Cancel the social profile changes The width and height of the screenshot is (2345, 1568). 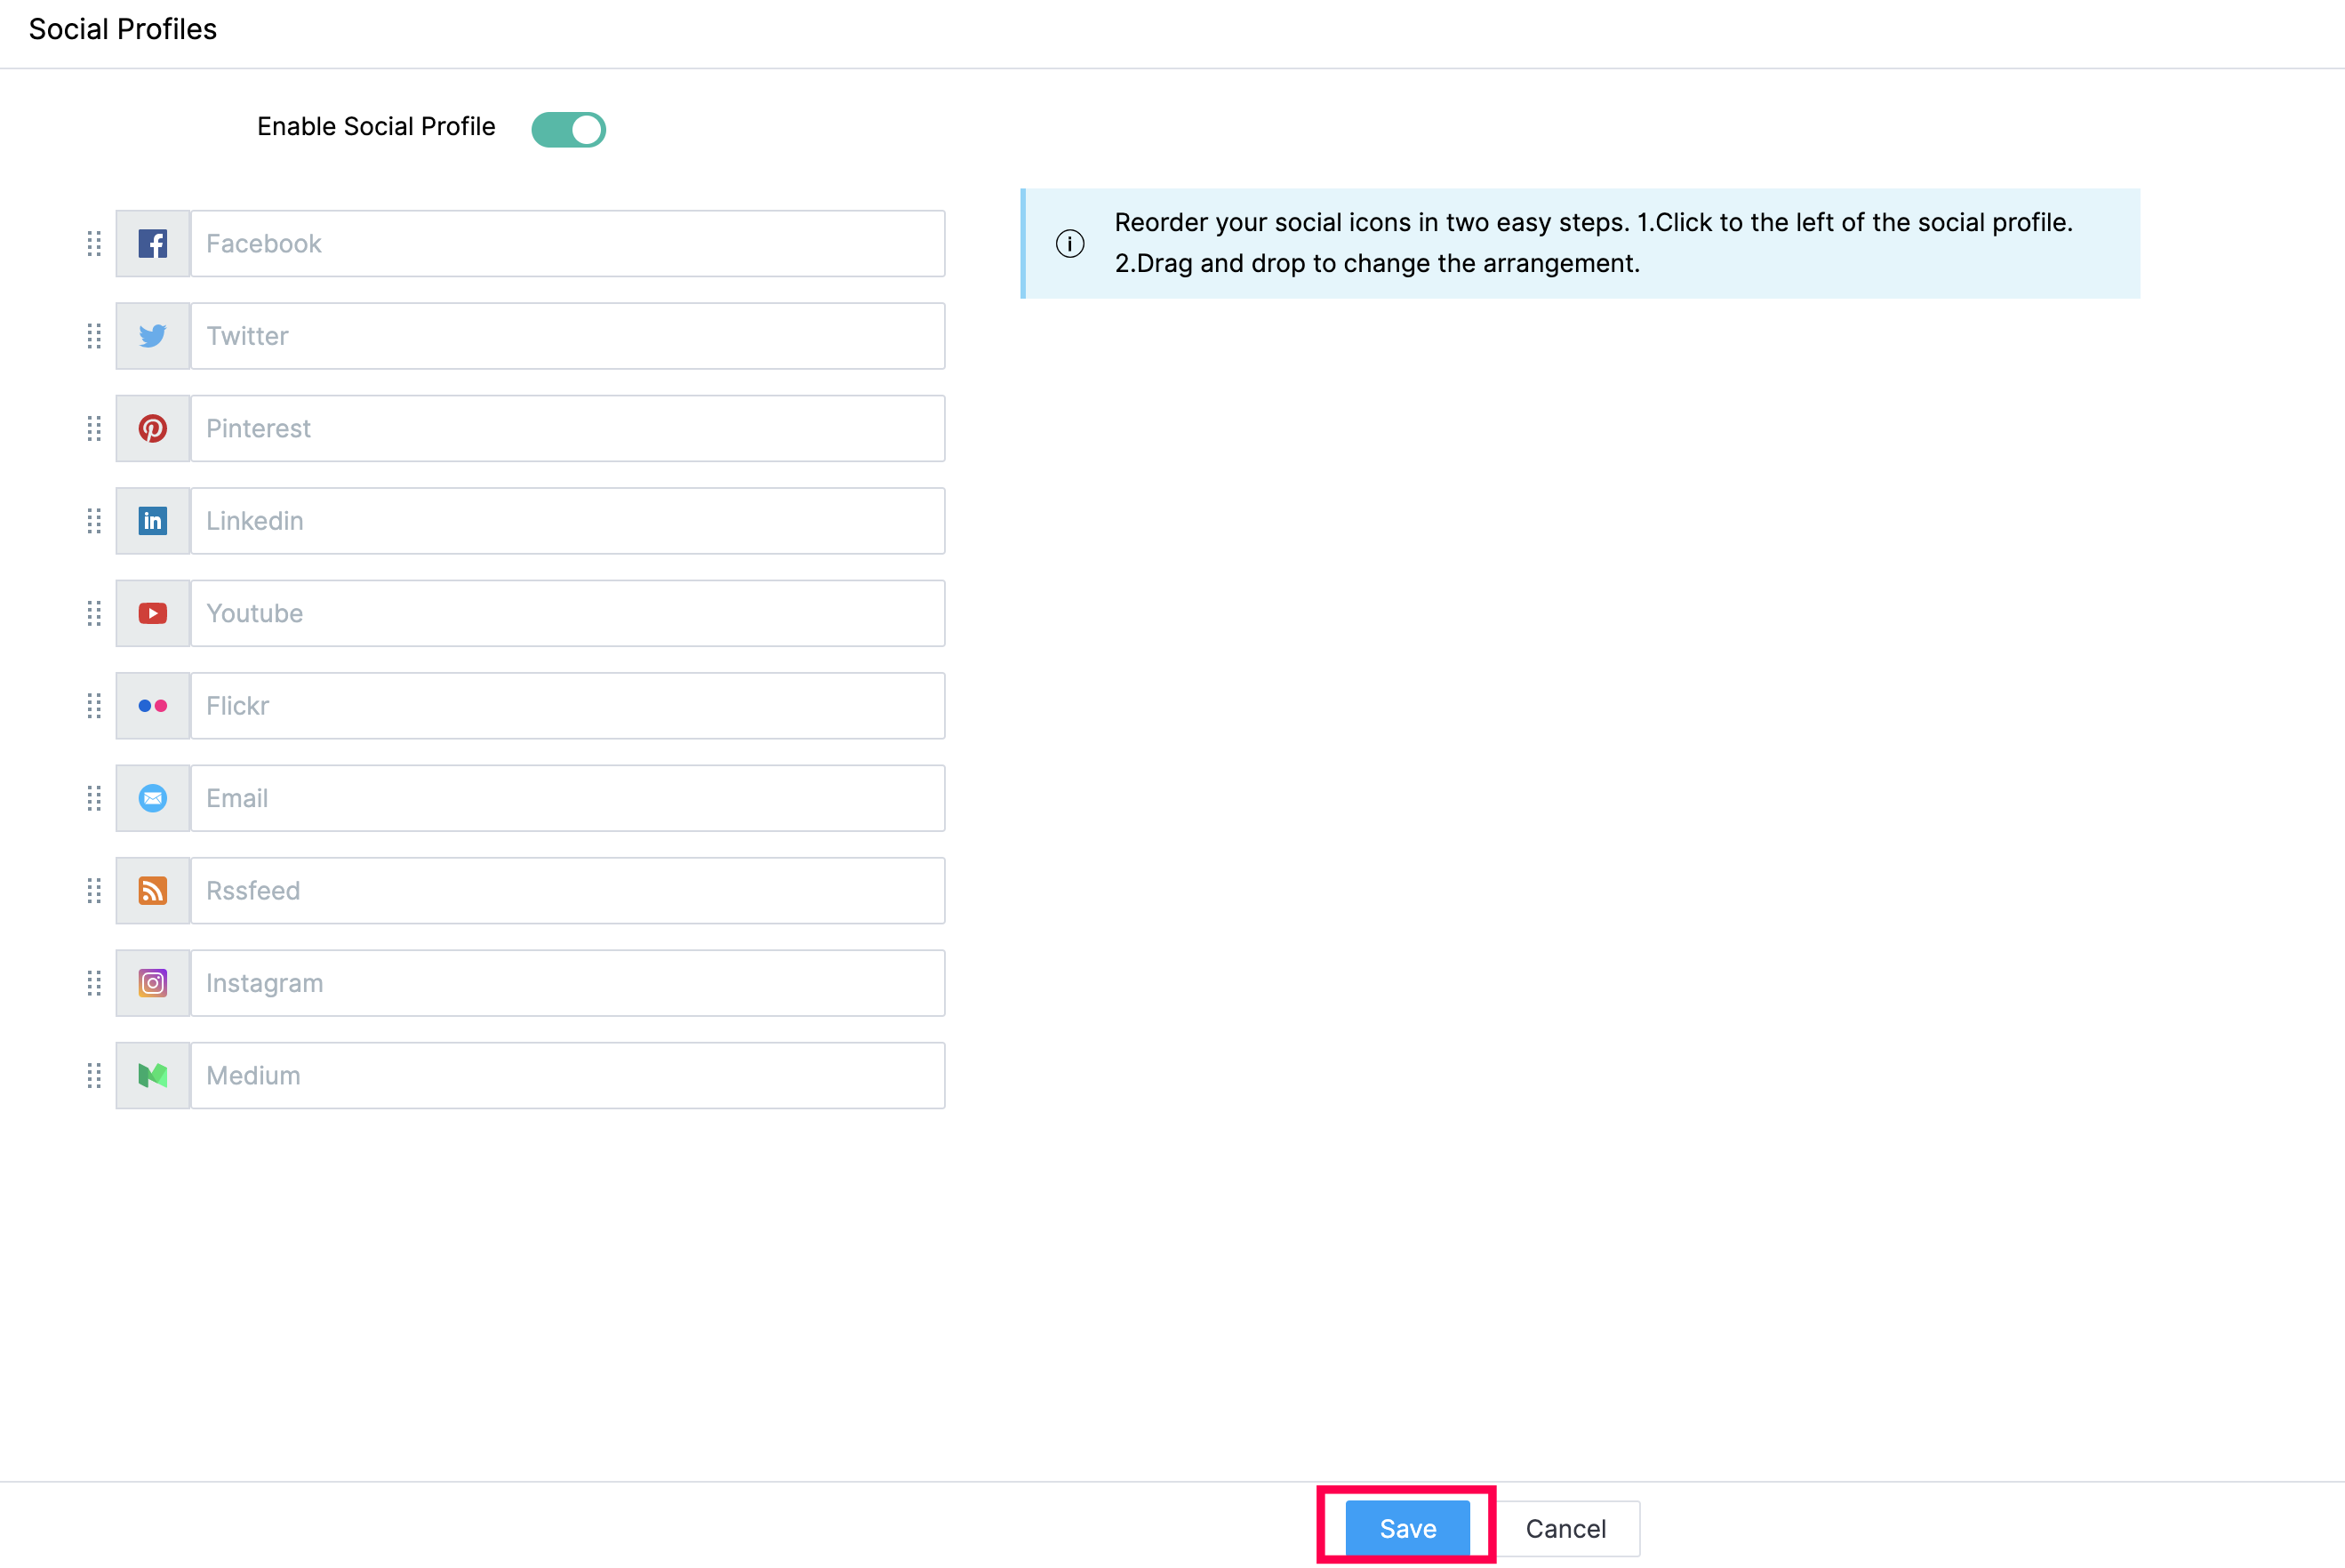coord(1564,1527)
